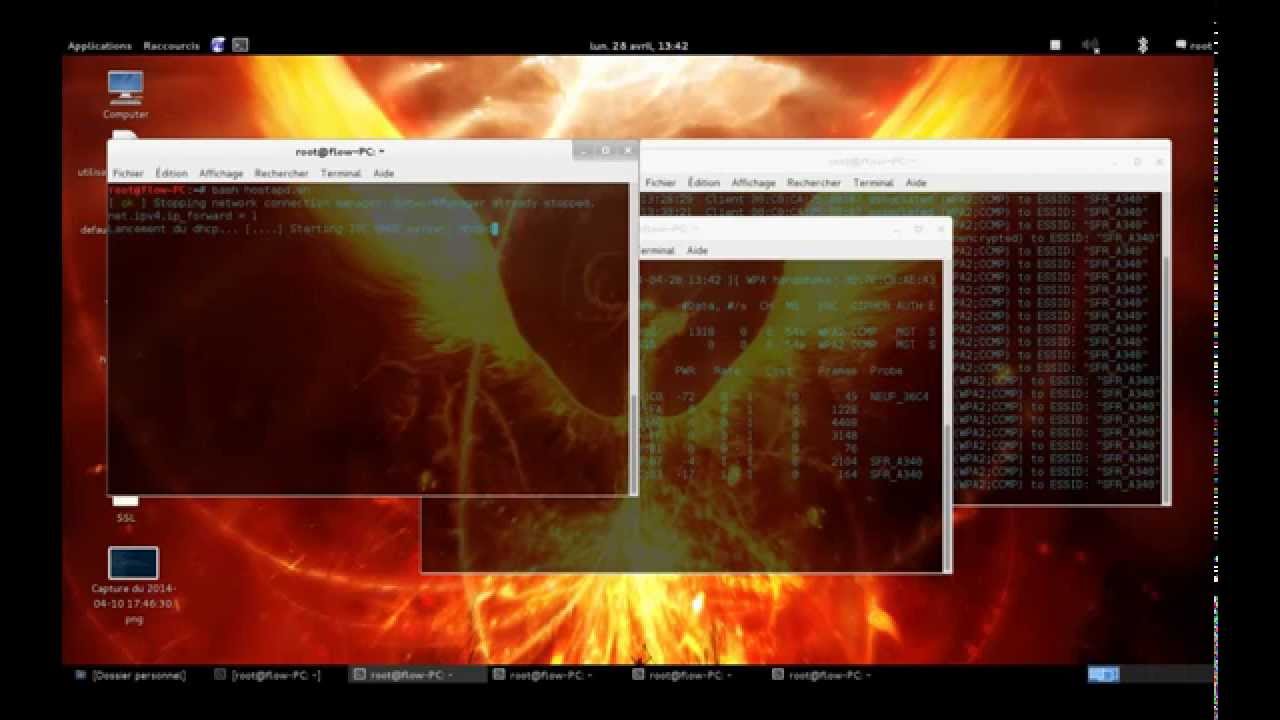Open Fichier menu in SFR_A340 log terminal
Viewport: 1280px width, 720px height.
click(x=660, y=183)
